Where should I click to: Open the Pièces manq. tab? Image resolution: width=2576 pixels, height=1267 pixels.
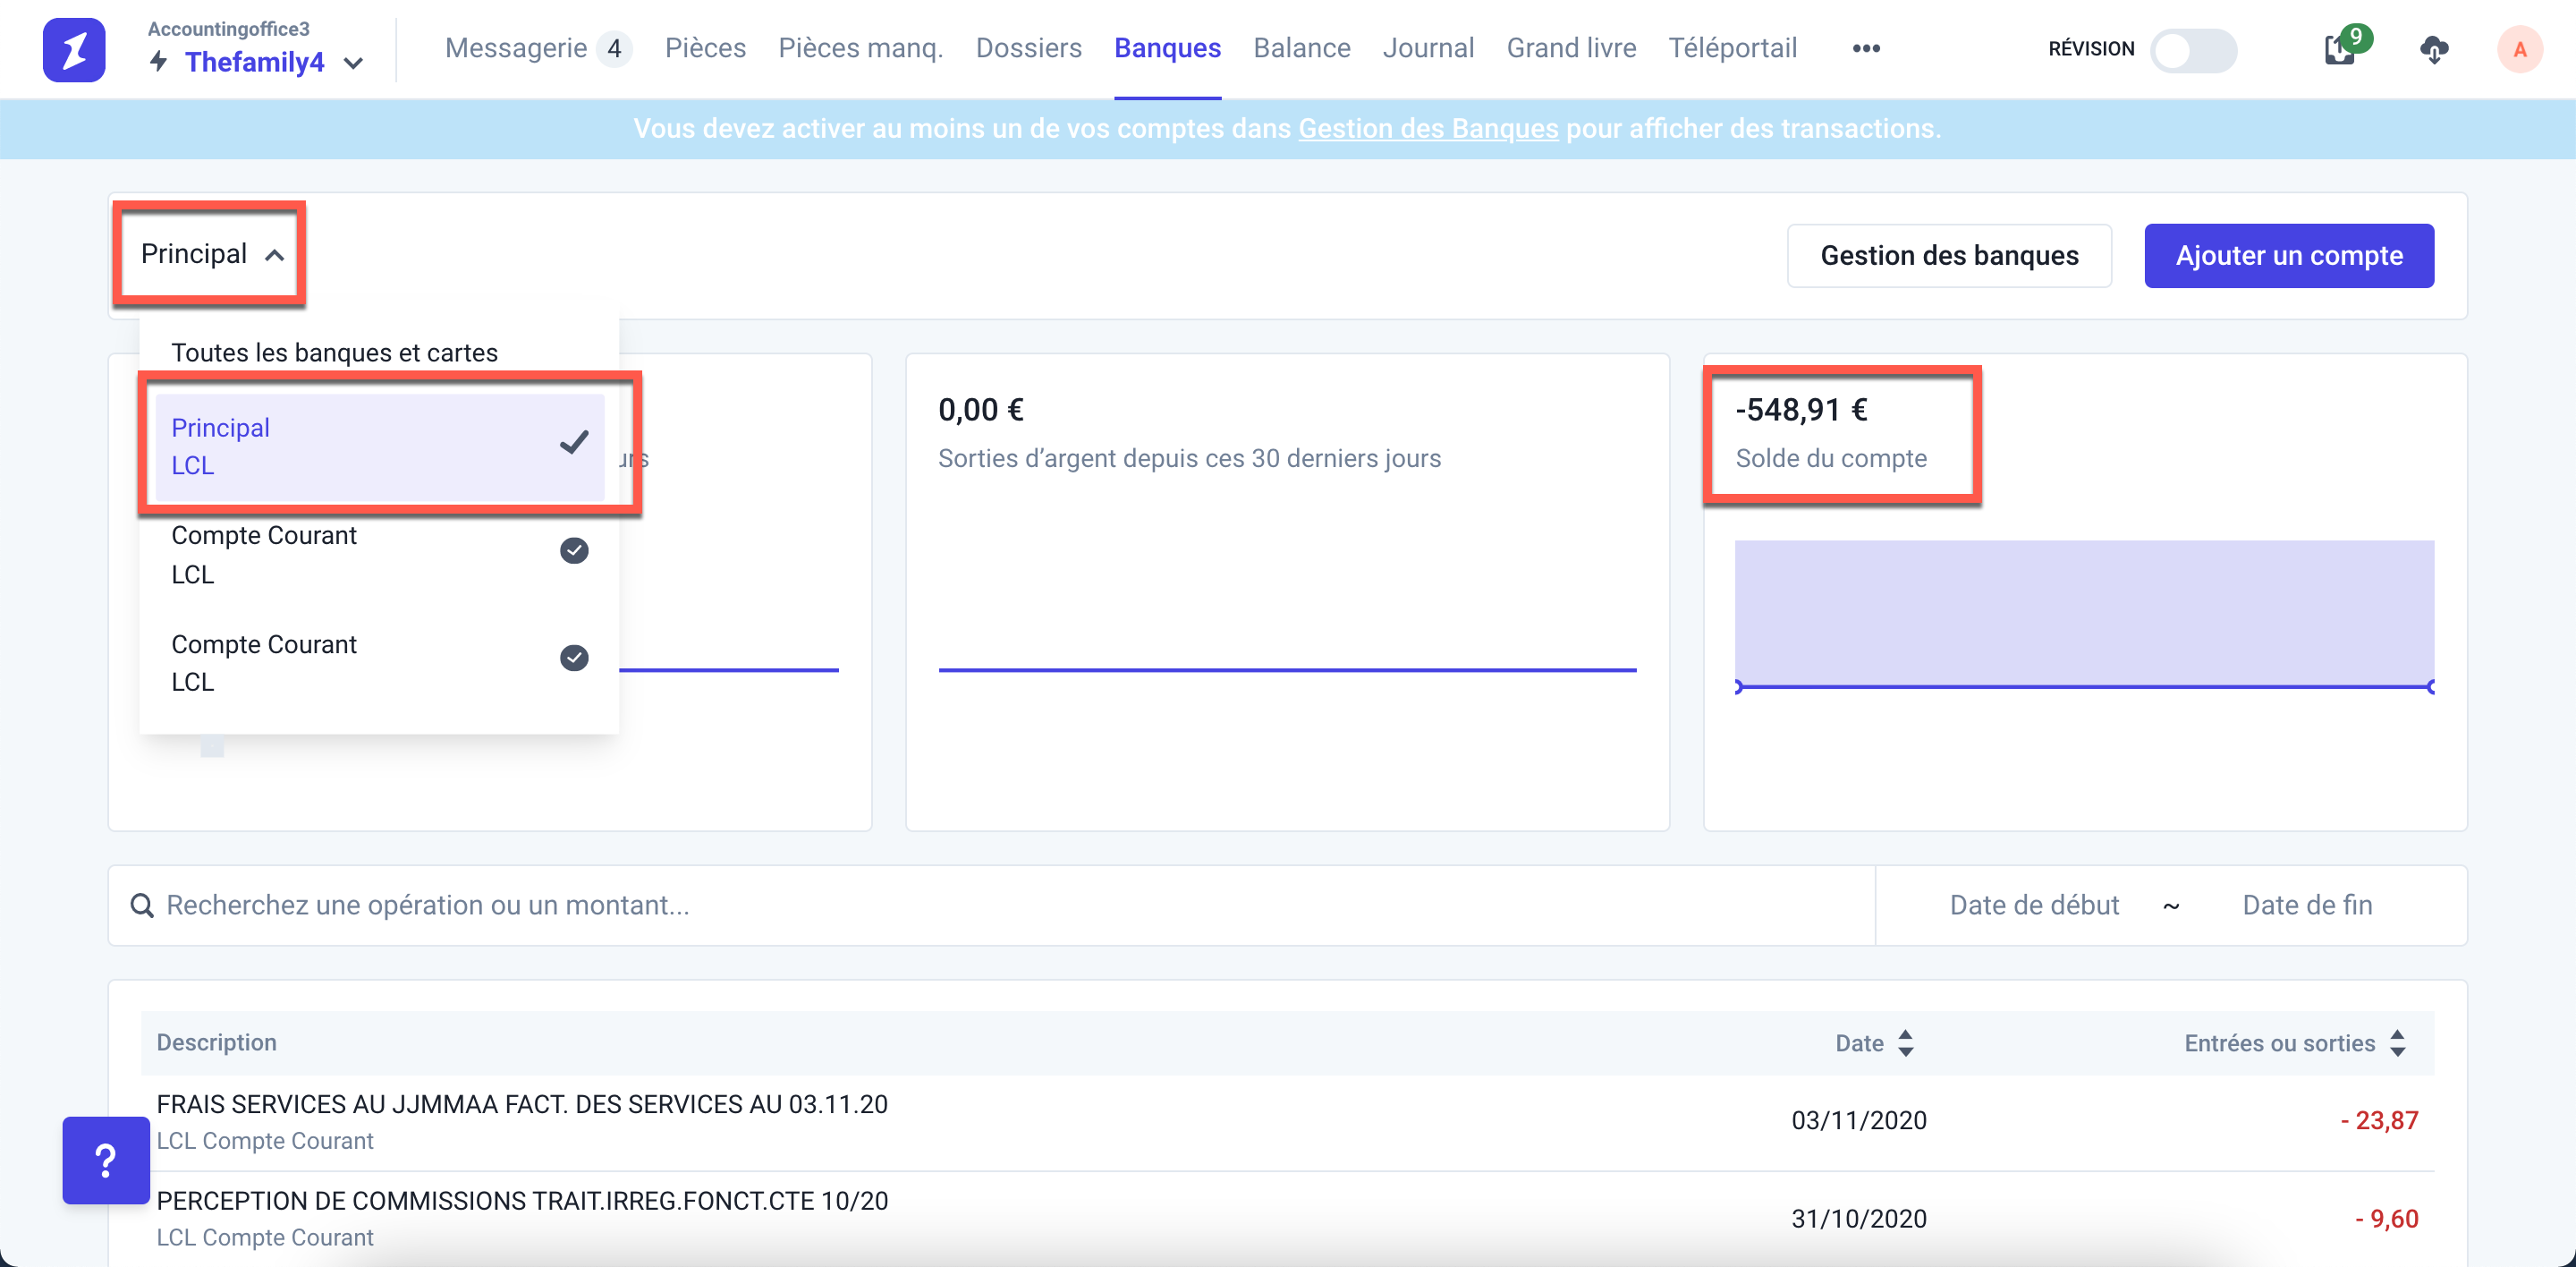(x=860, y=48)
